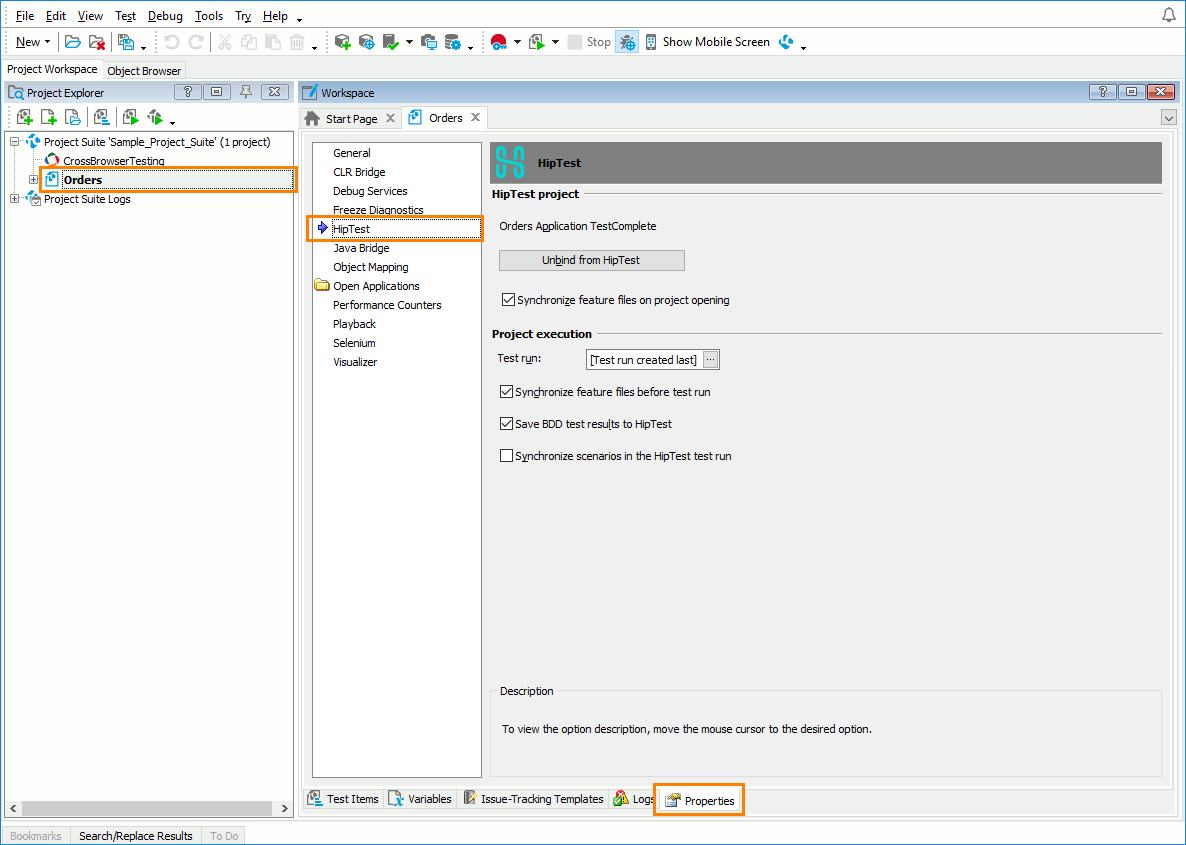Click the Add Object box with green plus
Viewport: 1186px width, 845px height.
coord(343,42)
